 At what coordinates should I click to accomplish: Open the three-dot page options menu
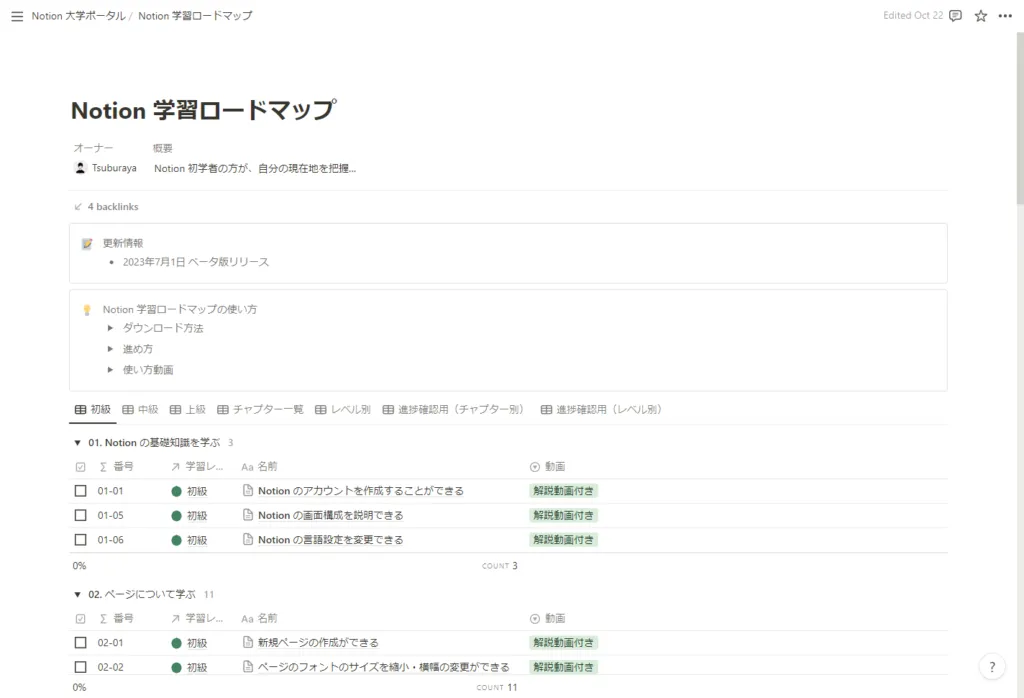(x=1005, y=16)
